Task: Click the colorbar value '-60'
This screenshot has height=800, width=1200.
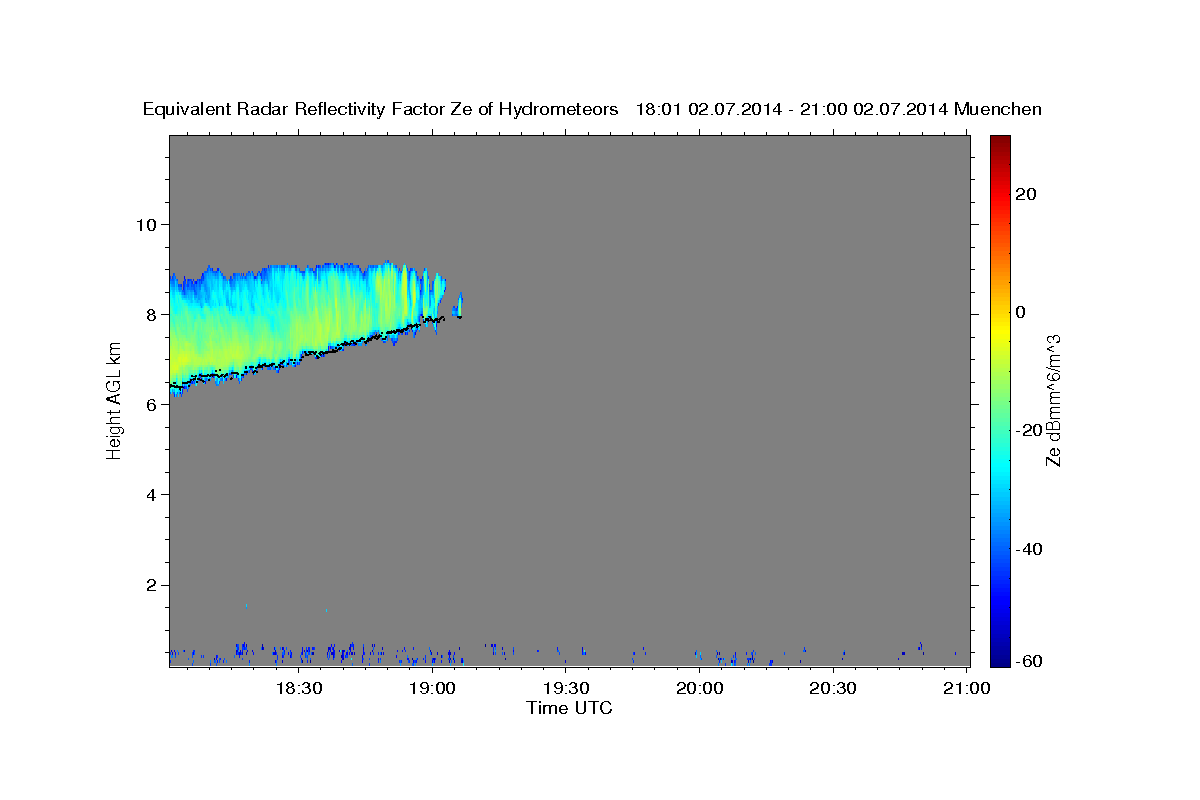Action: point(1028,660)
